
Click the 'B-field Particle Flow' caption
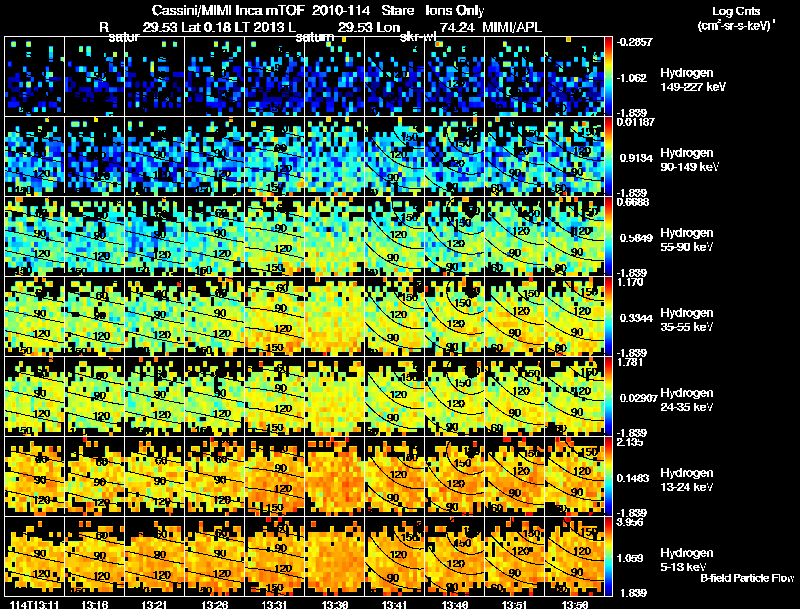747,578
